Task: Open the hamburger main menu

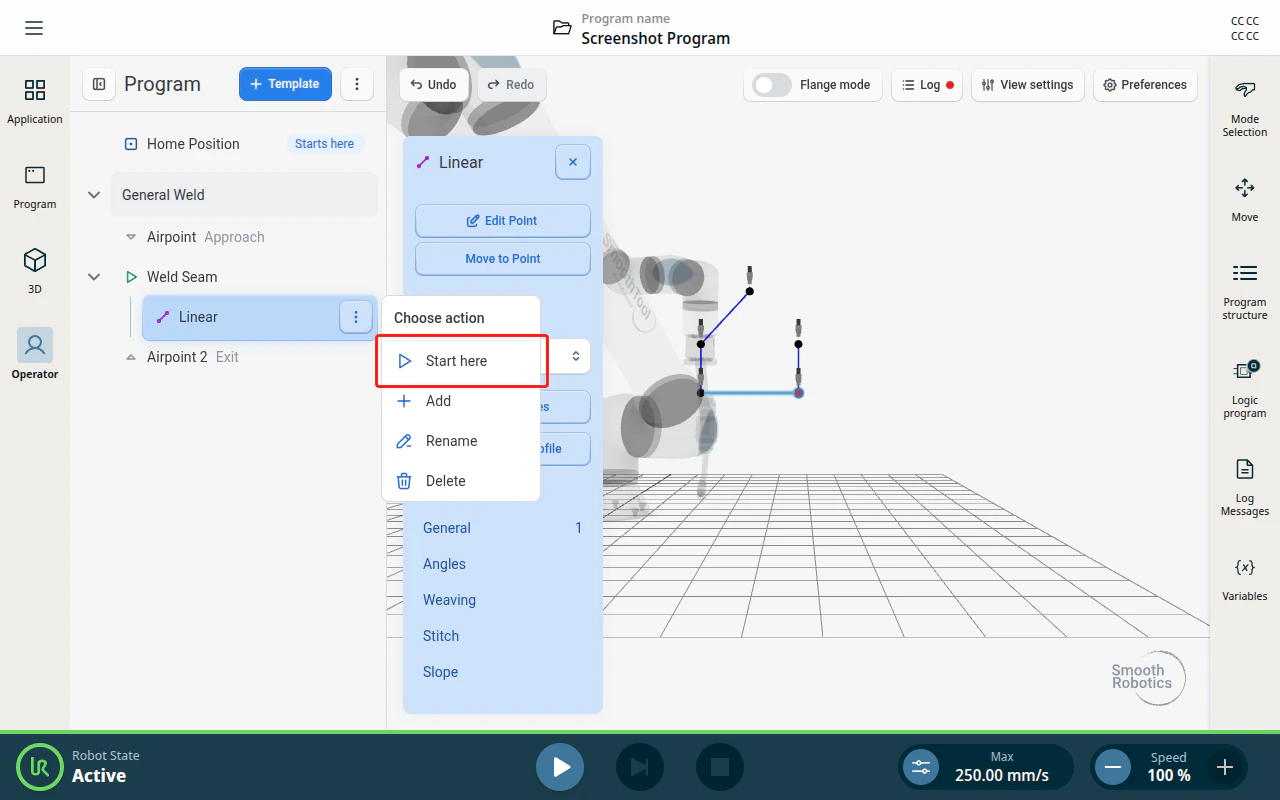Action: coord(34,28)
